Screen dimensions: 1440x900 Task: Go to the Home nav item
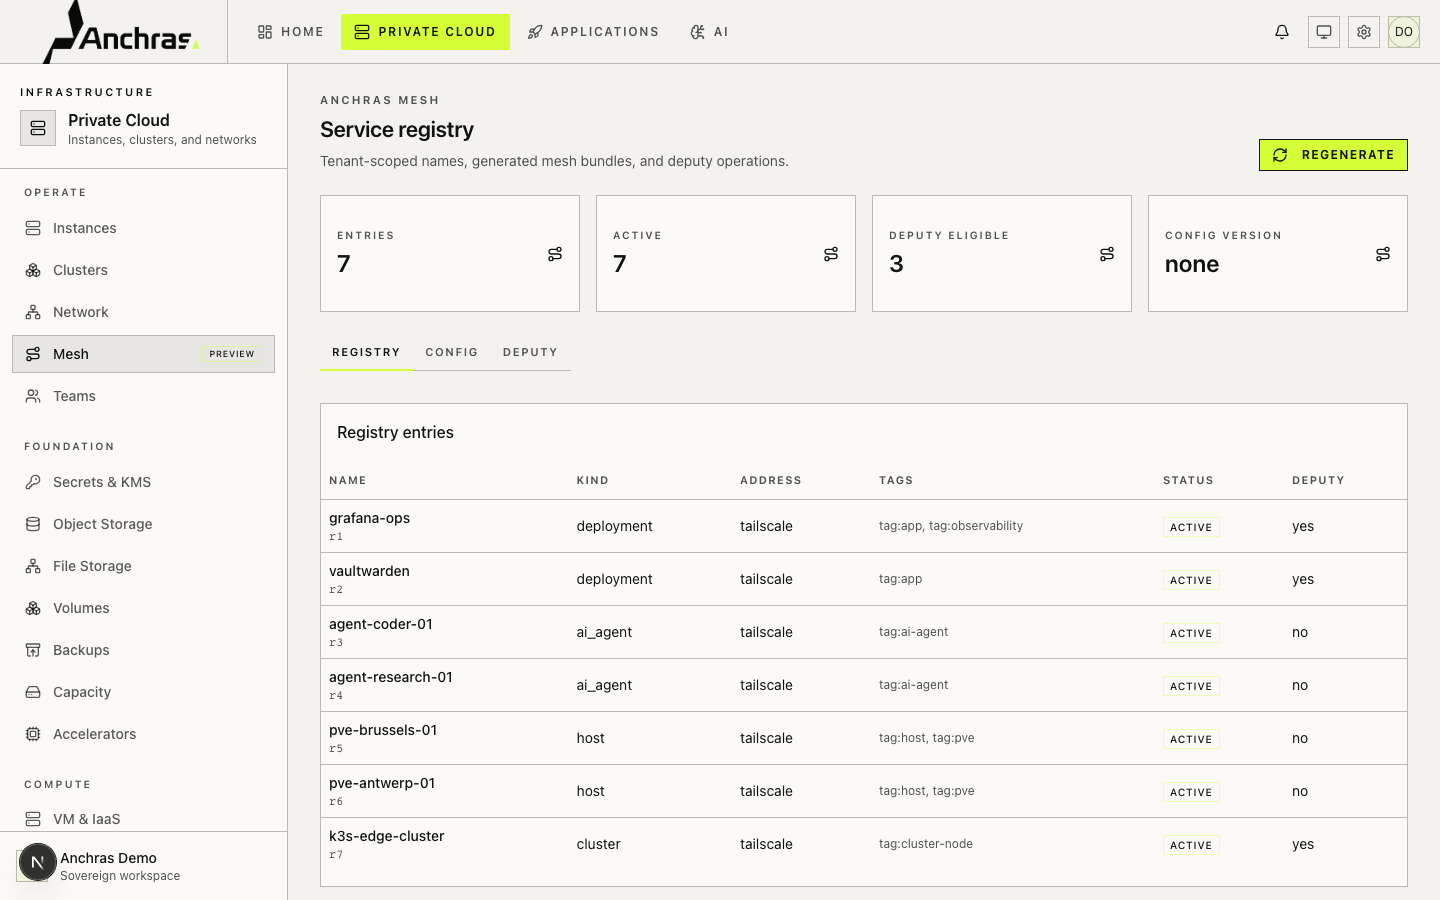[291, 32]
